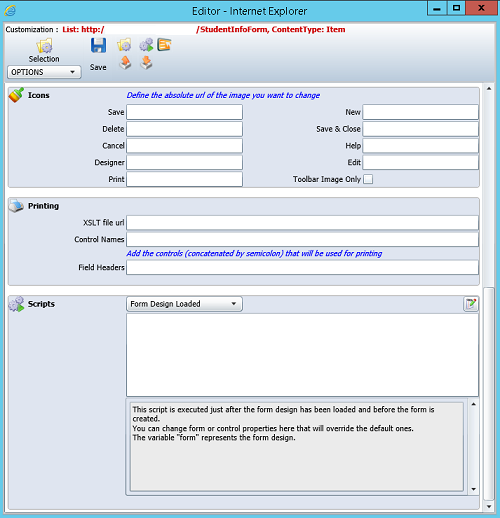Image resolution: width=500 pixels, height=518 pixels.
Task: Click the Selection label text
Action: click(x=44, y=59)
